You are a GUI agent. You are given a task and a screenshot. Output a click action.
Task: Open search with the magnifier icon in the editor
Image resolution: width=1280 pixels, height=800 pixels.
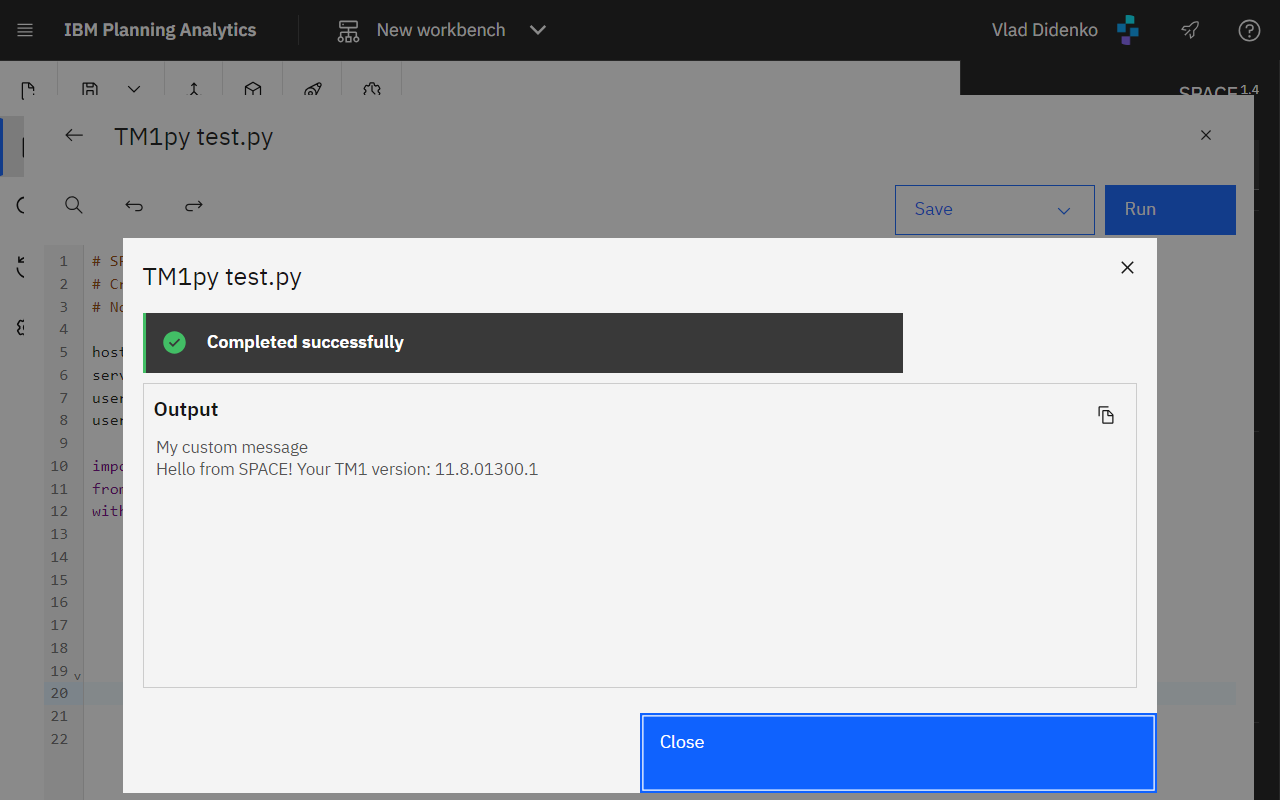pos(74,205)
